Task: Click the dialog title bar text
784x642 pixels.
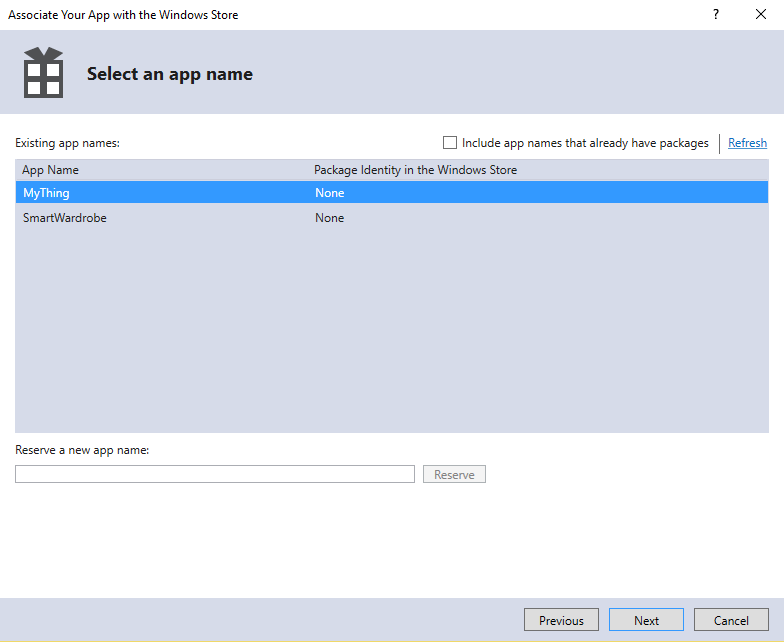Action: (123, 15)
